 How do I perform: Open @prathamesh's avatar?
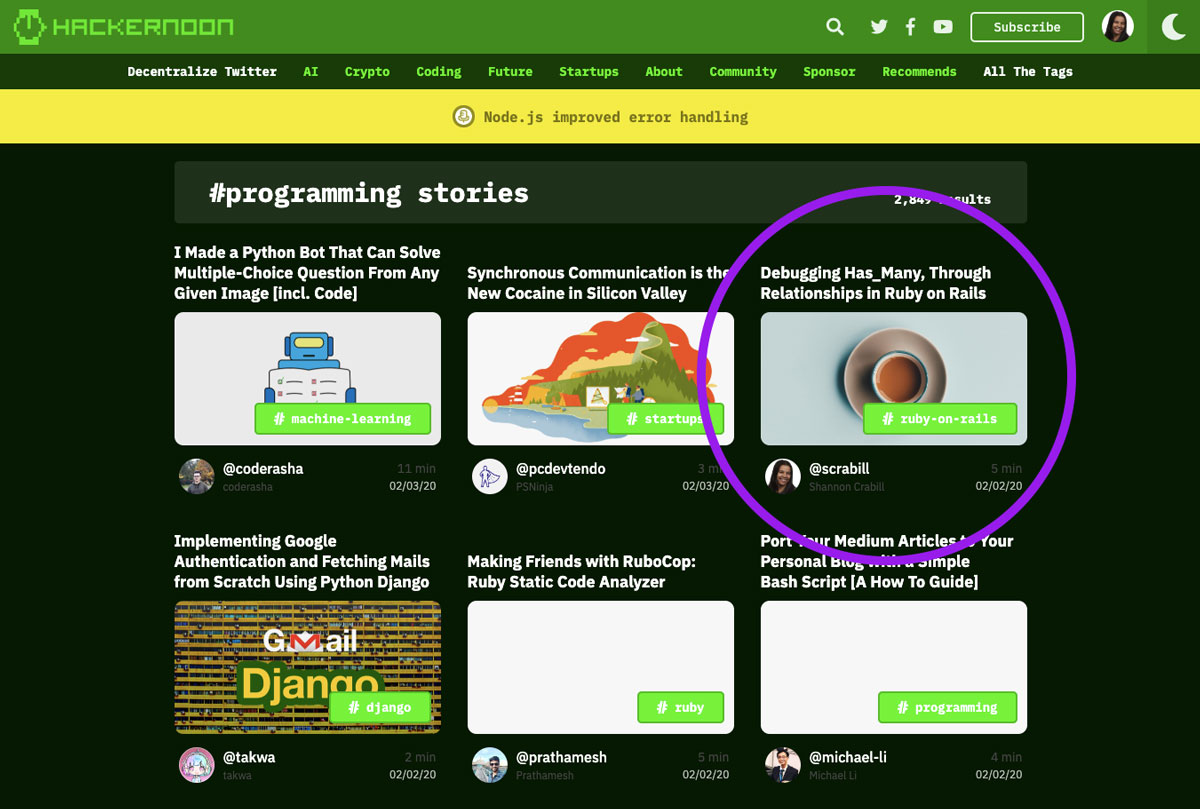(x=489, y=765)
